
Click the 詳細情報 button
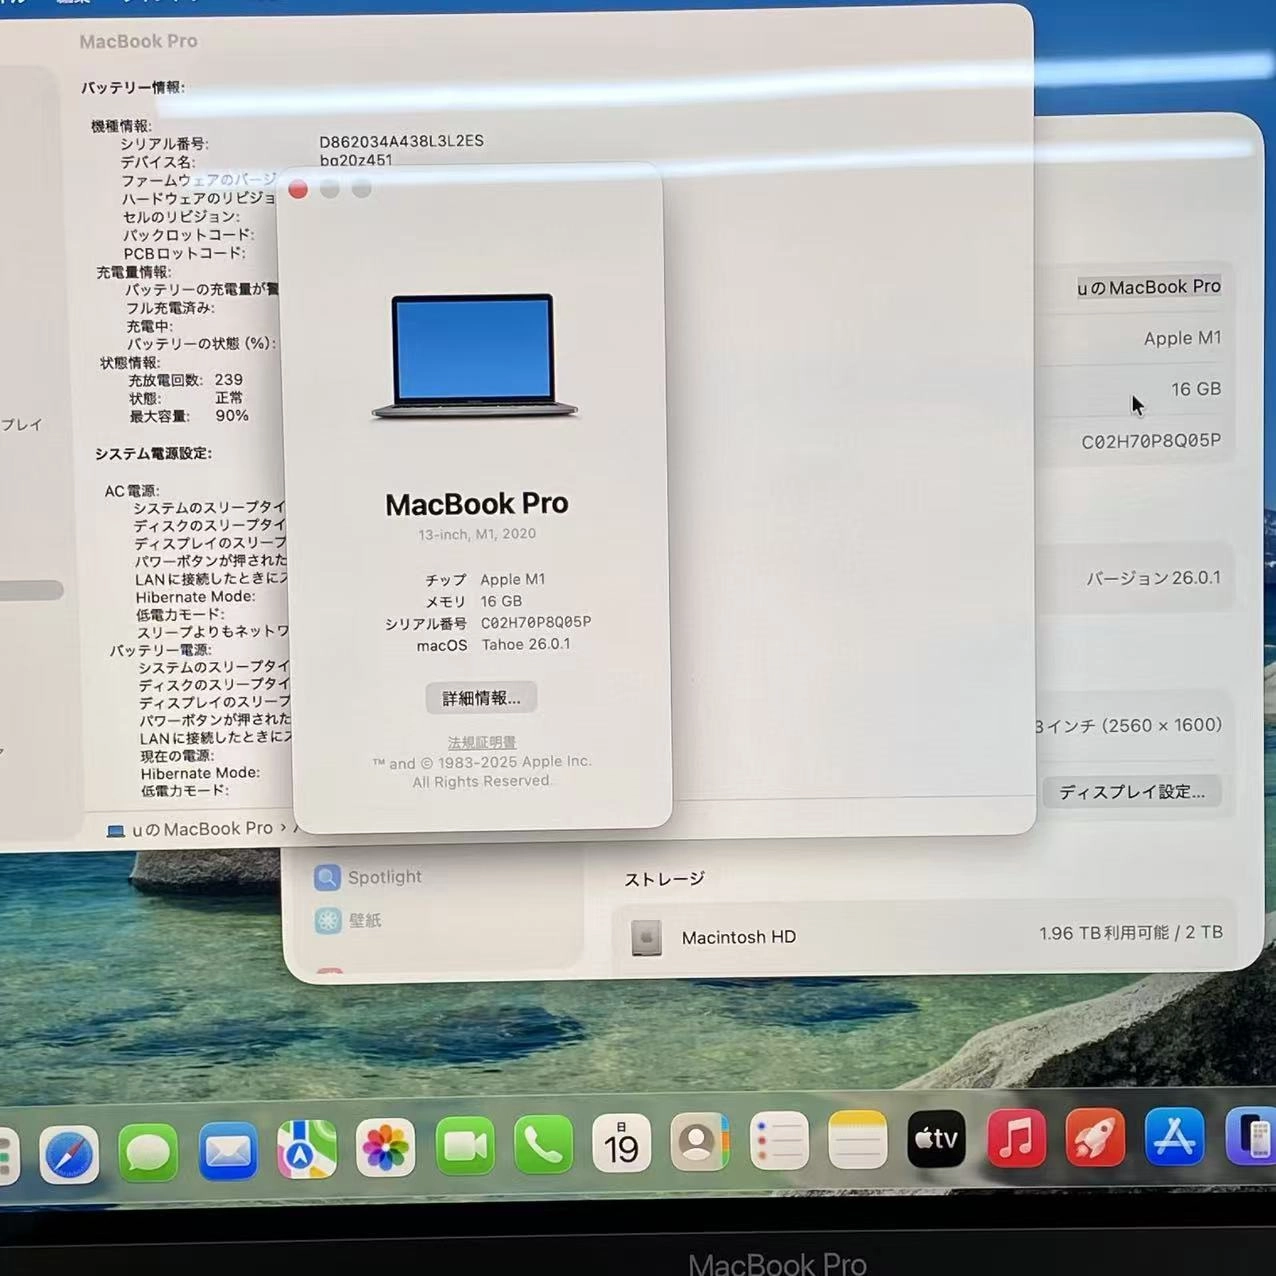[x=481, y=697]
